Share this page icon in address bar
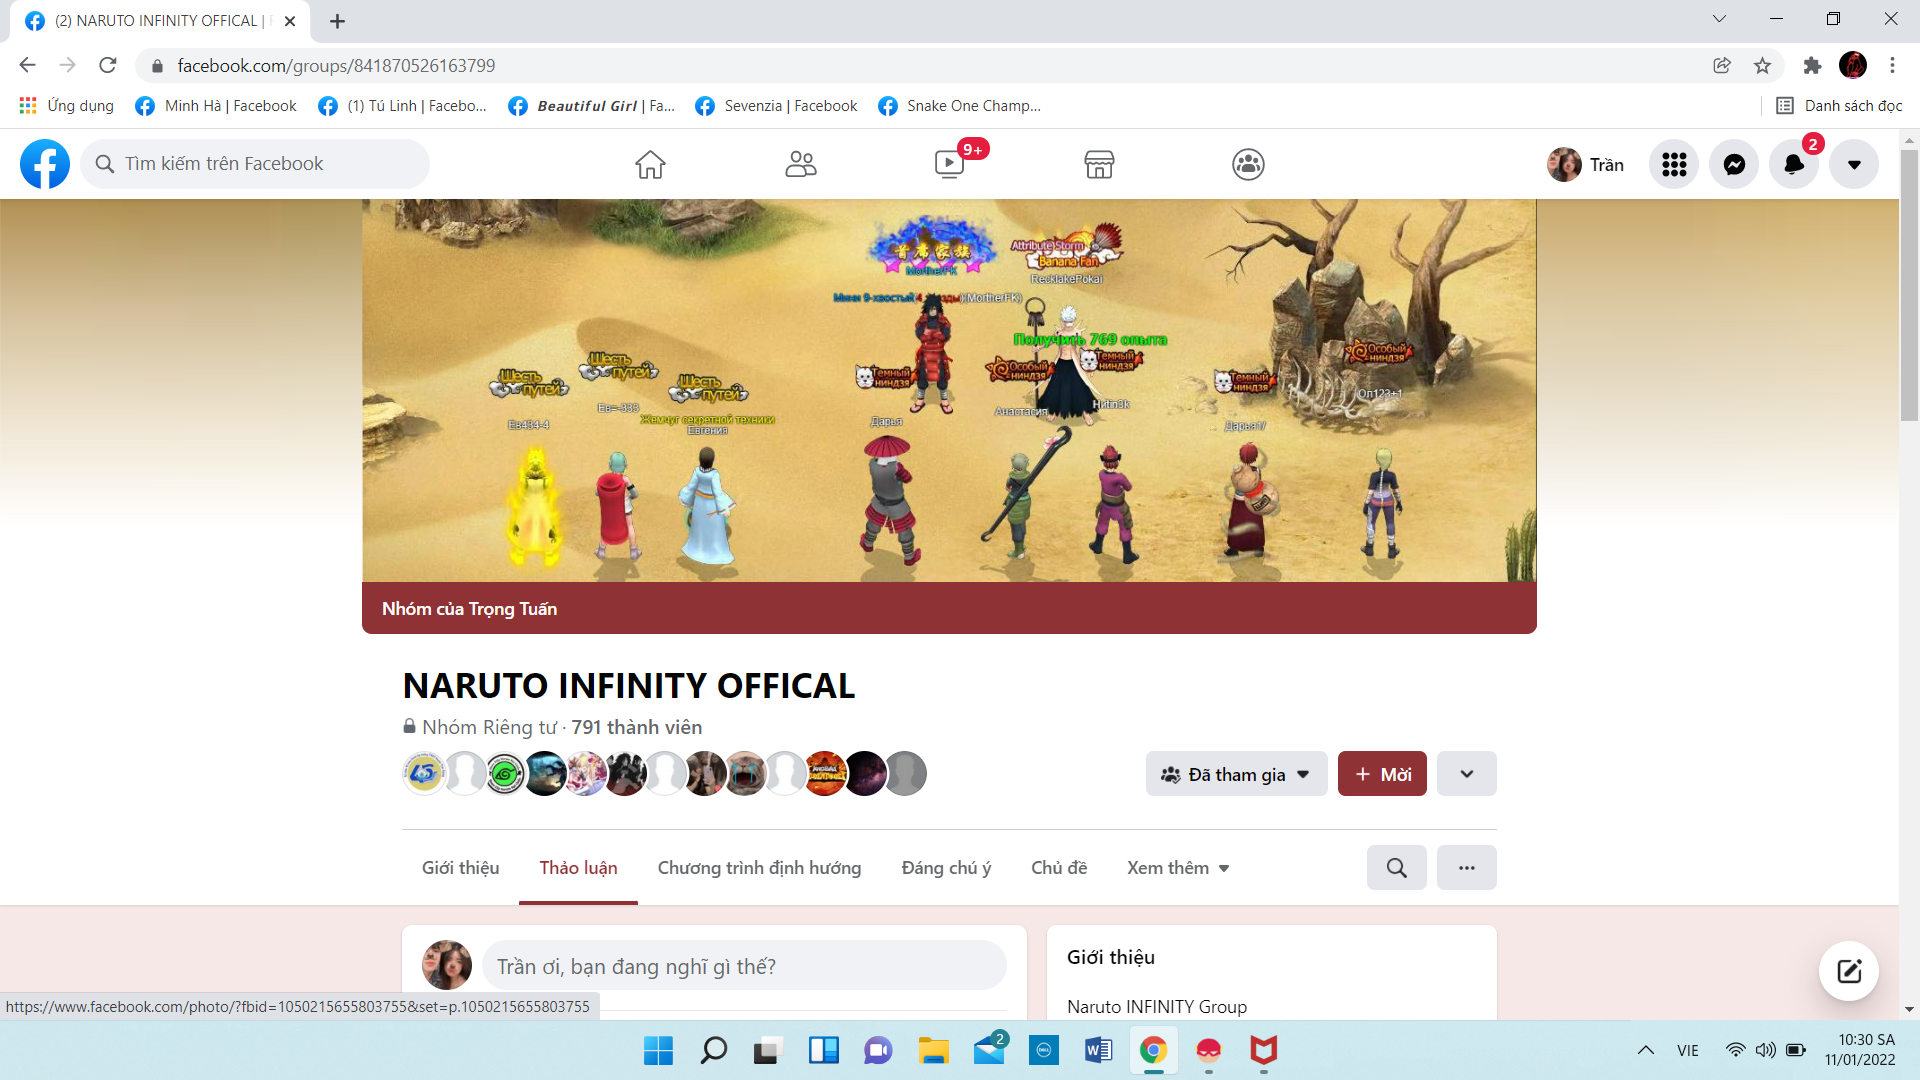Screen dimensions: 1920x1080 [1722, 65]
